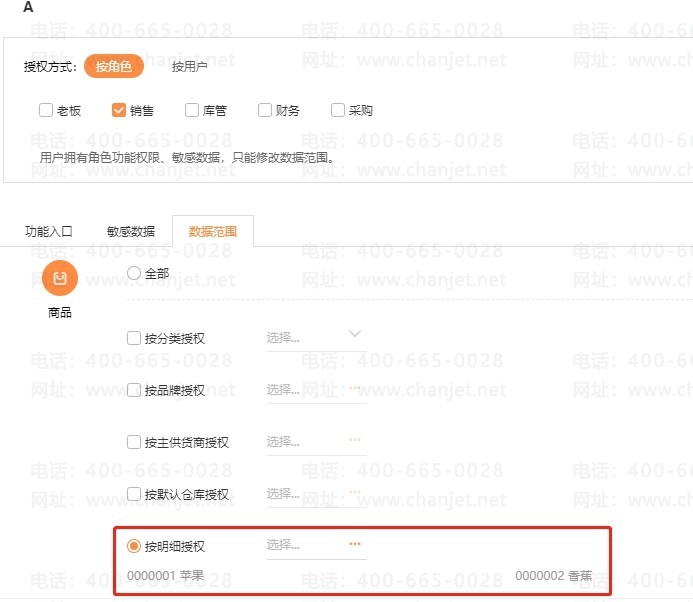Screen dimensions: 693x602
Task: Check the 按品牌授权 checkbox
Action: (133, 390)
